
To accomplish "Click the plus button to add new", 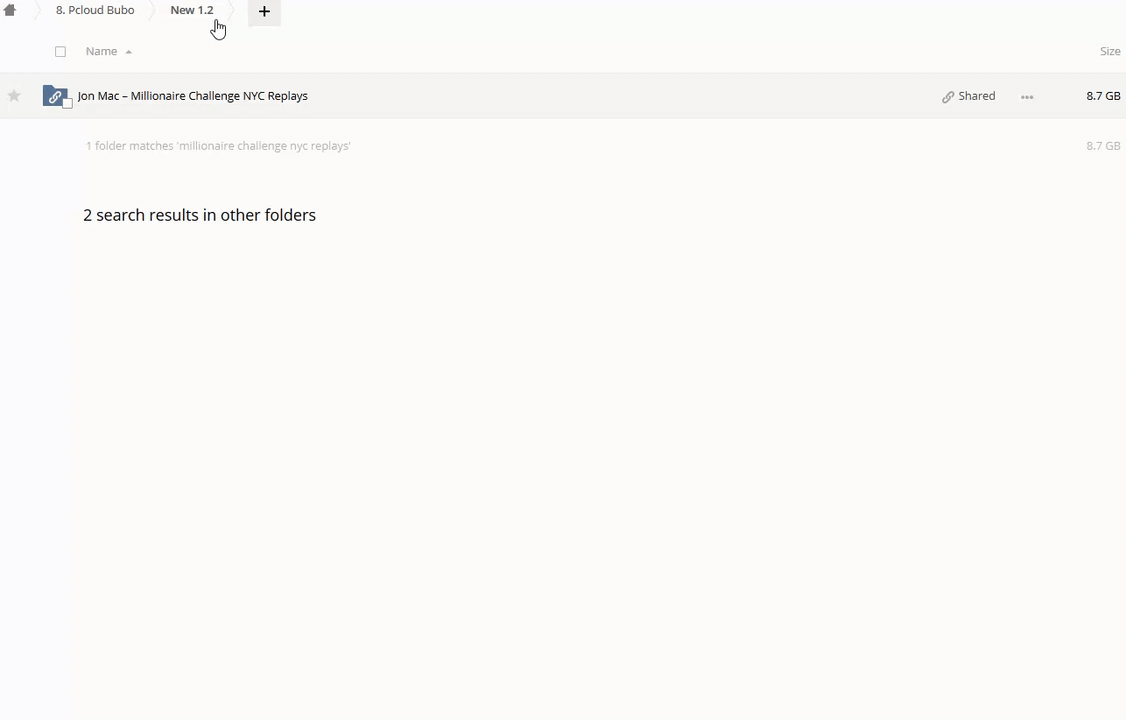I will pos(264,11).
